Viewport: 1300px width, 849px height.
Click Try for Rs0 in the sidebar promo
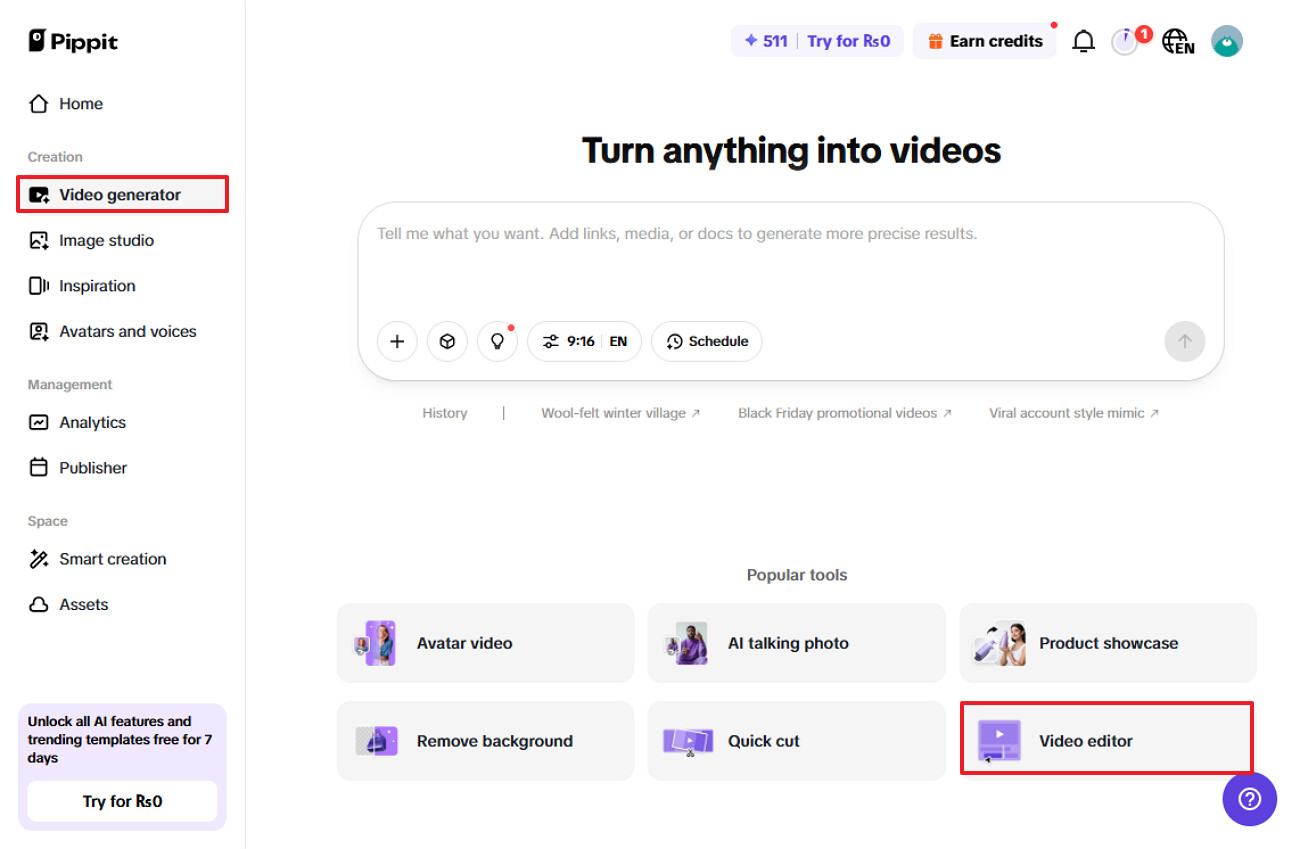(122, 801)
